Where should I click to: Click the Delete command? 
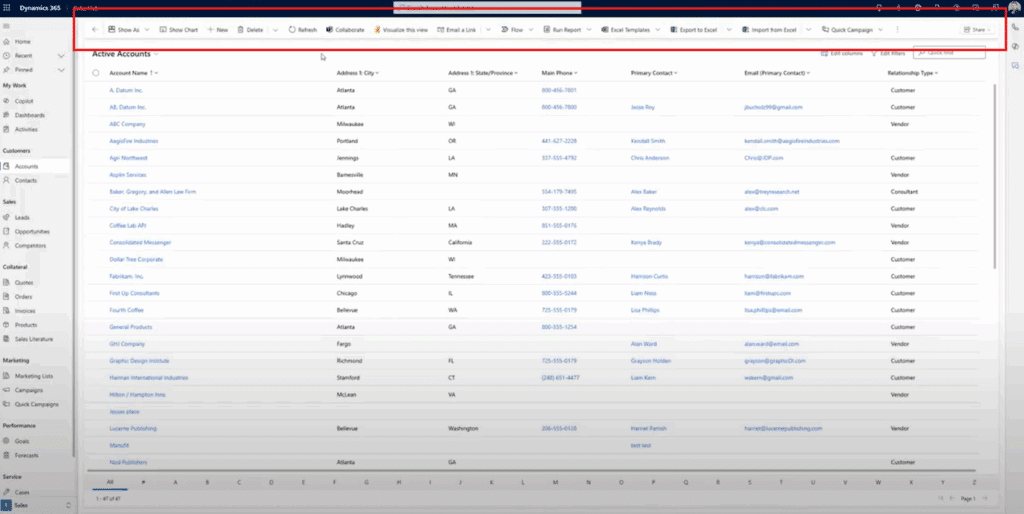pyautogui.click(x=250, y=29)
